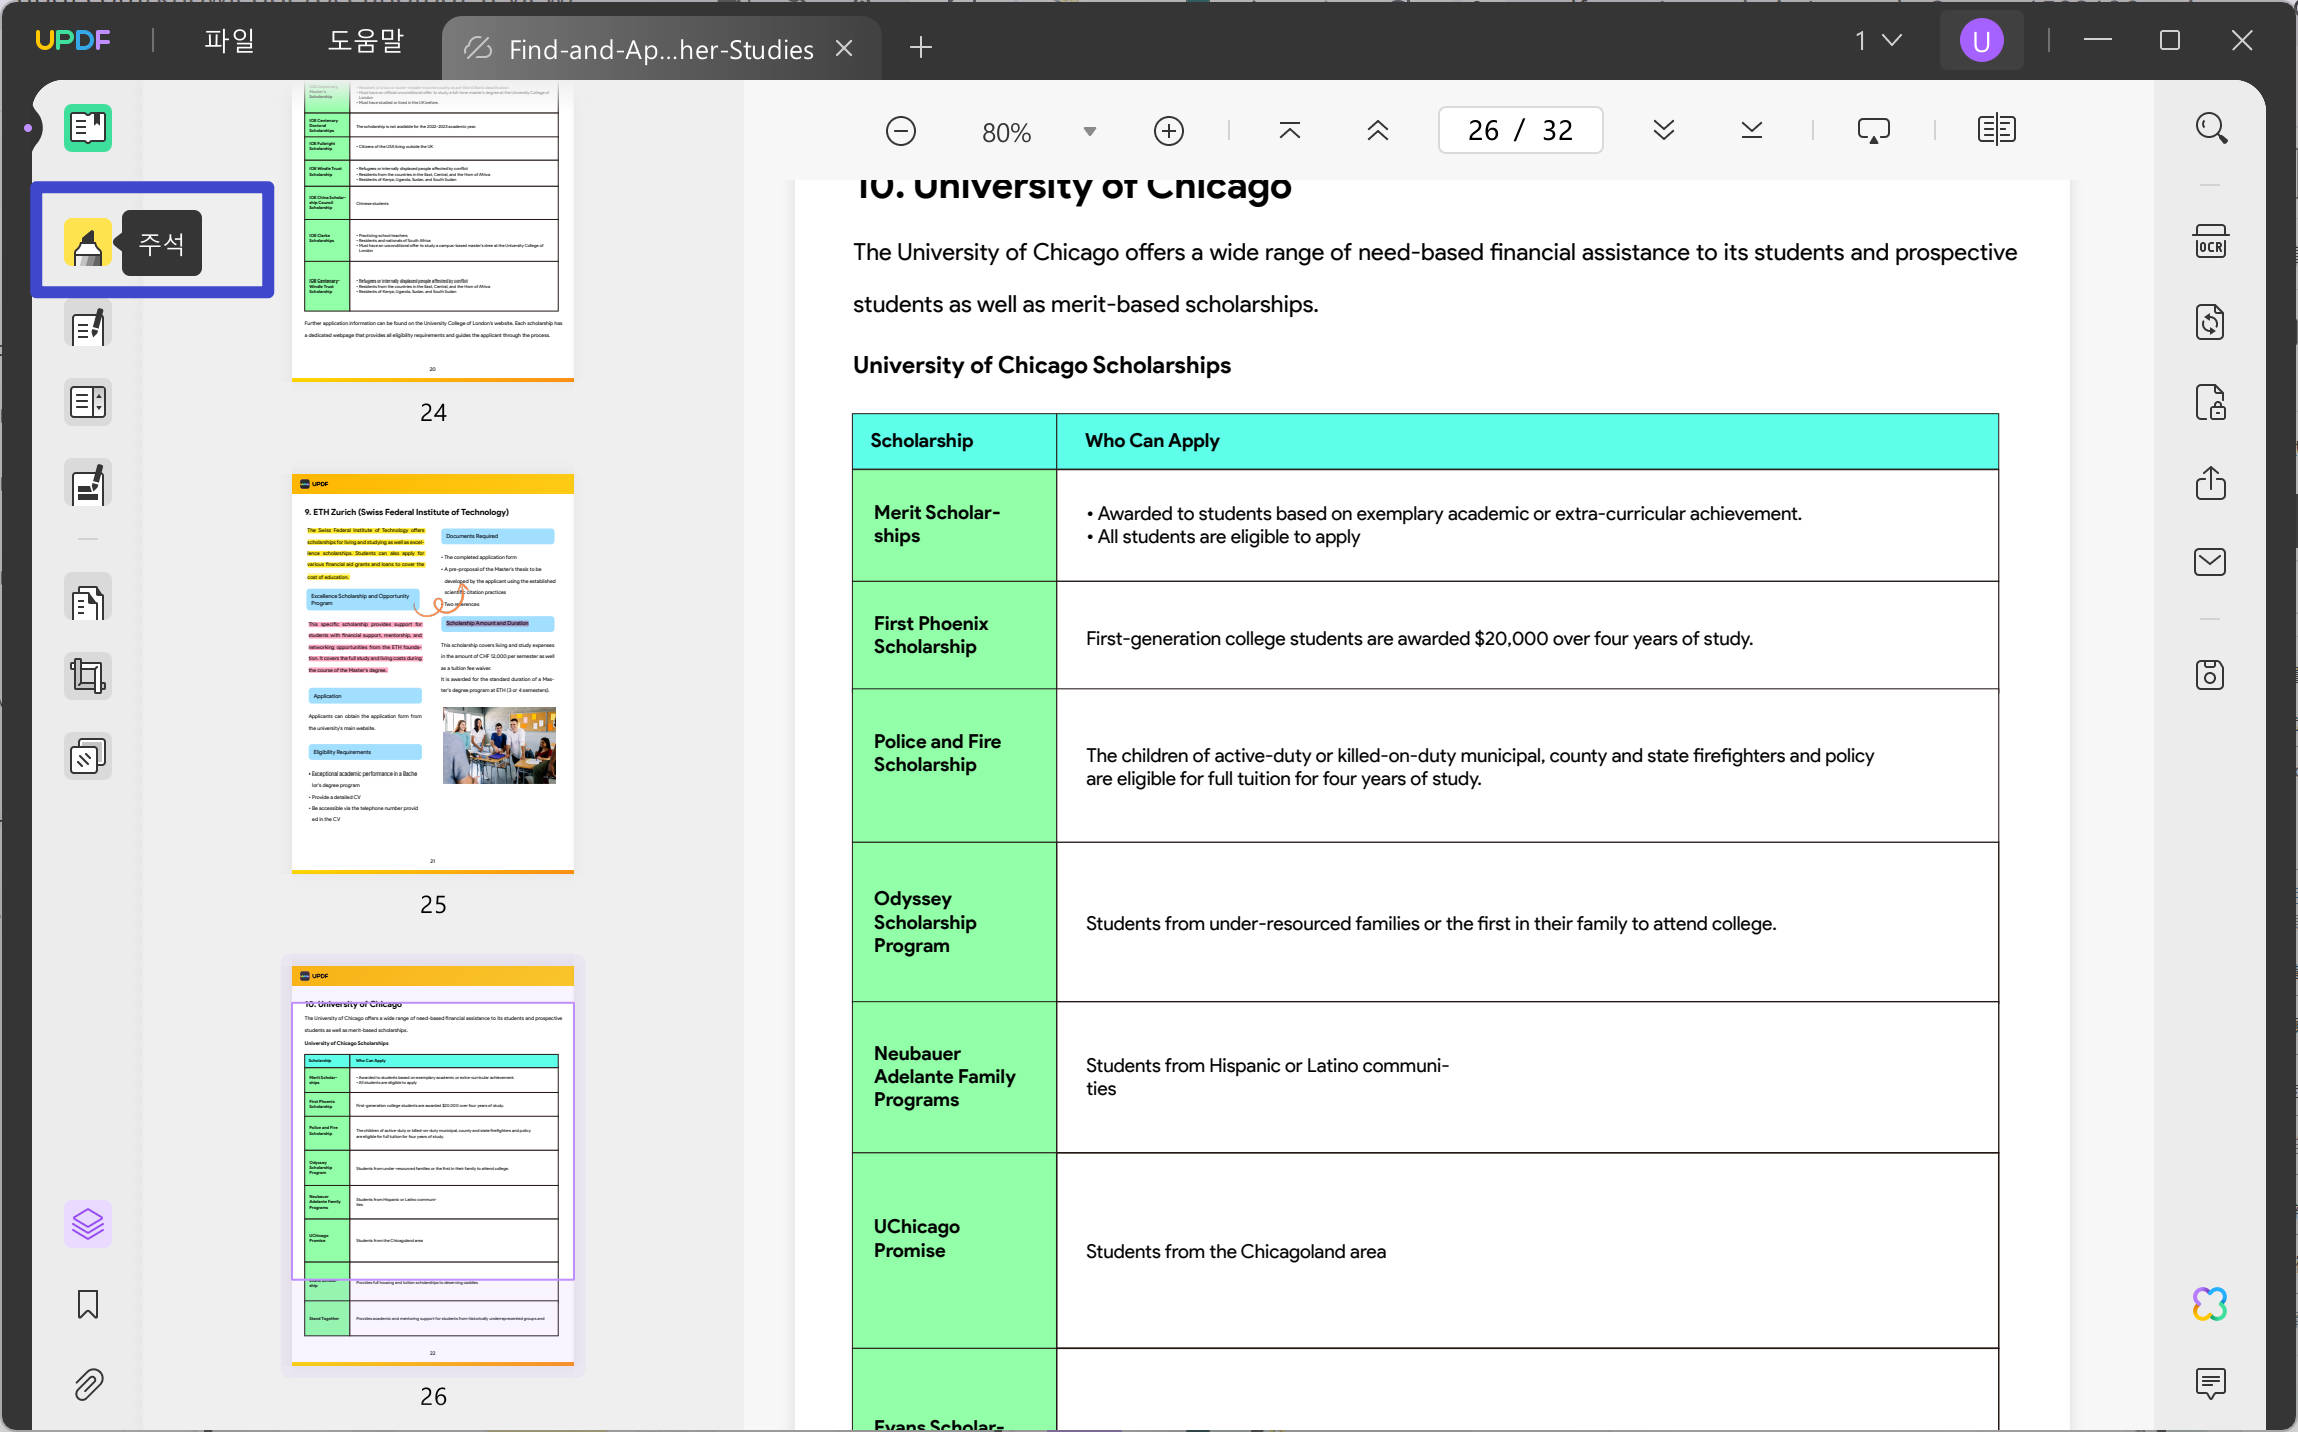This screenshot has height=1432, width=2298.
Task: Go to the next page
Action: pyautogui.click(x=1664, y=130)
